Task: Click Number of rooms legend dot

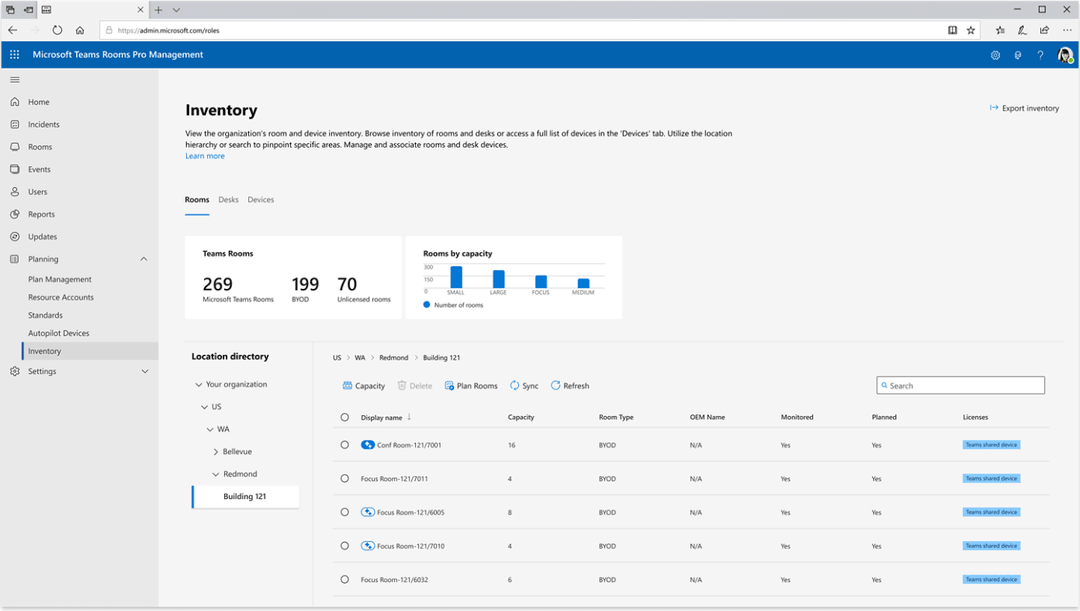Action: (427, 304)
